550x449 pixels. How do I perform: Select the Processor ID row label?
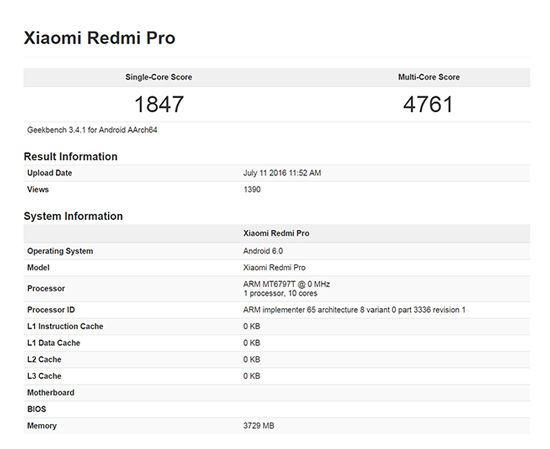[x=51, y=310]
